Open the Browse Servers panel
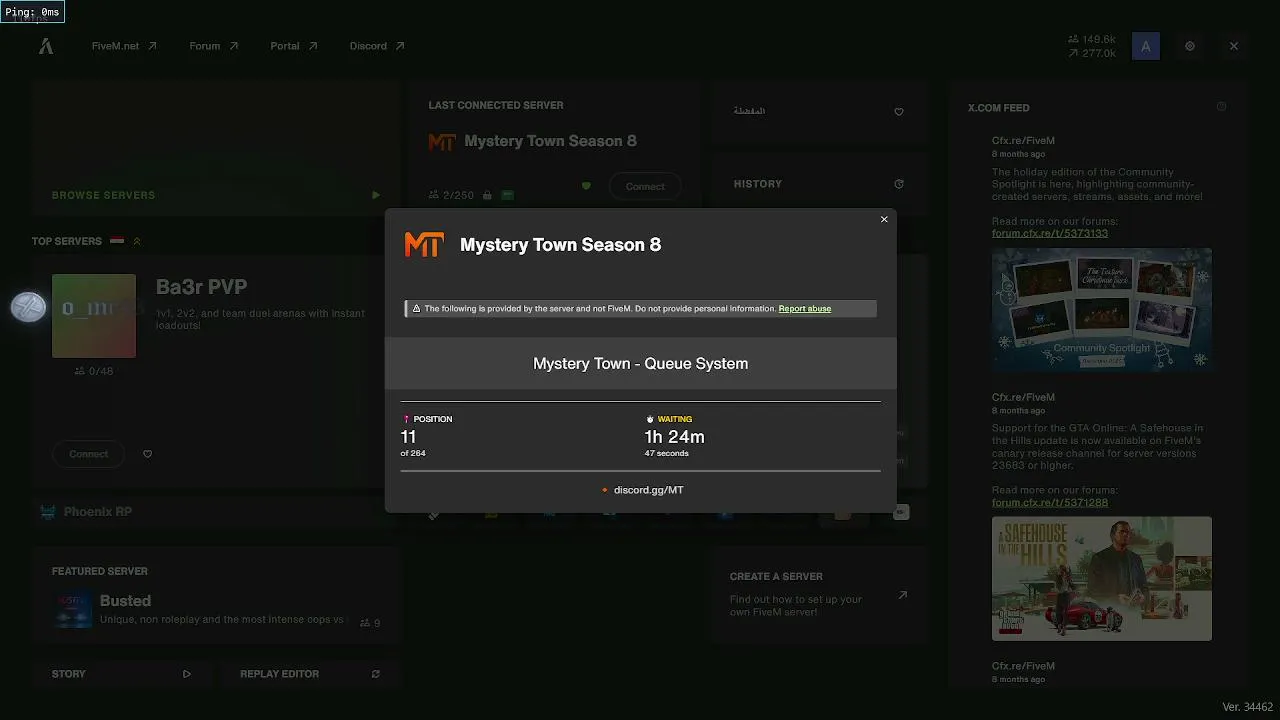This screenshot has height=720, width=1280. point(215,149)
